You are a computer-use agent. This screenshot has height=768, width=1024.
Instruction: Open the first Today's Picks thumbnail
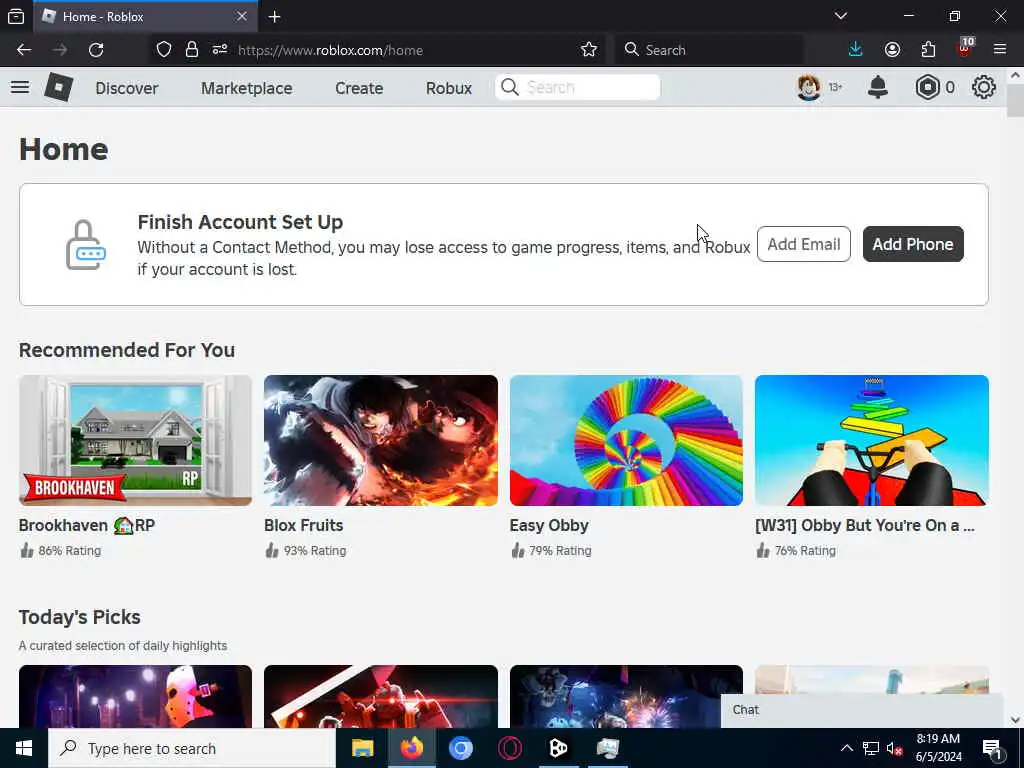tap(135, 696)
